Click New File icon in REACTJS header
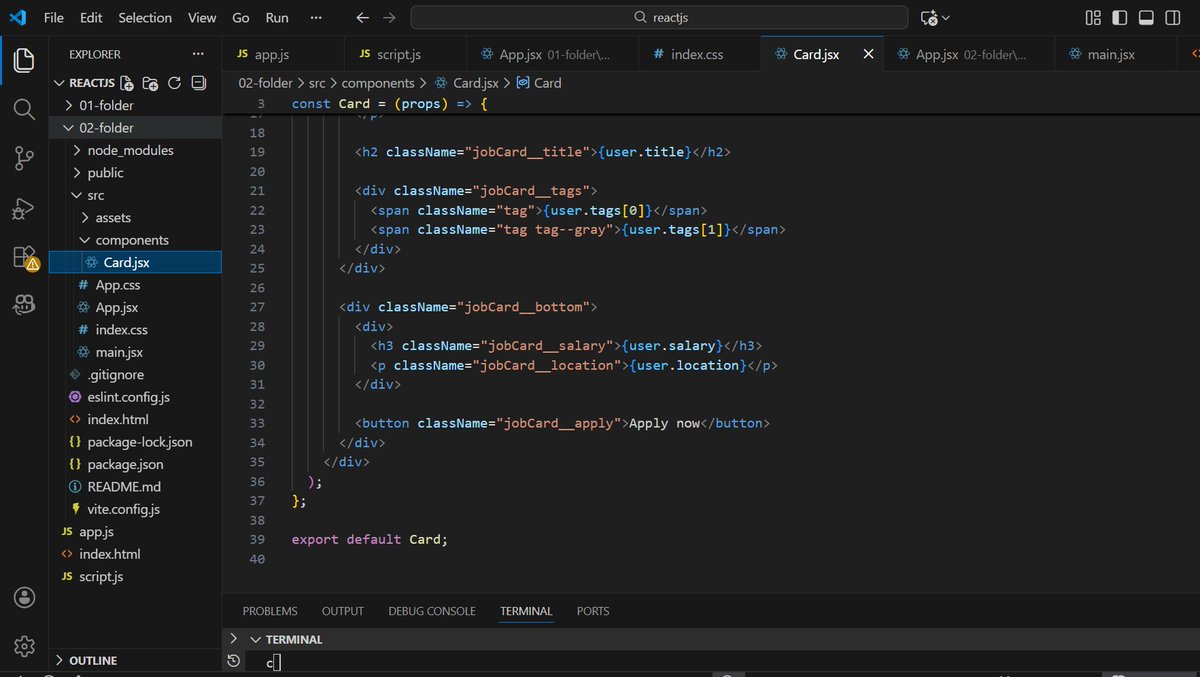 127,83
